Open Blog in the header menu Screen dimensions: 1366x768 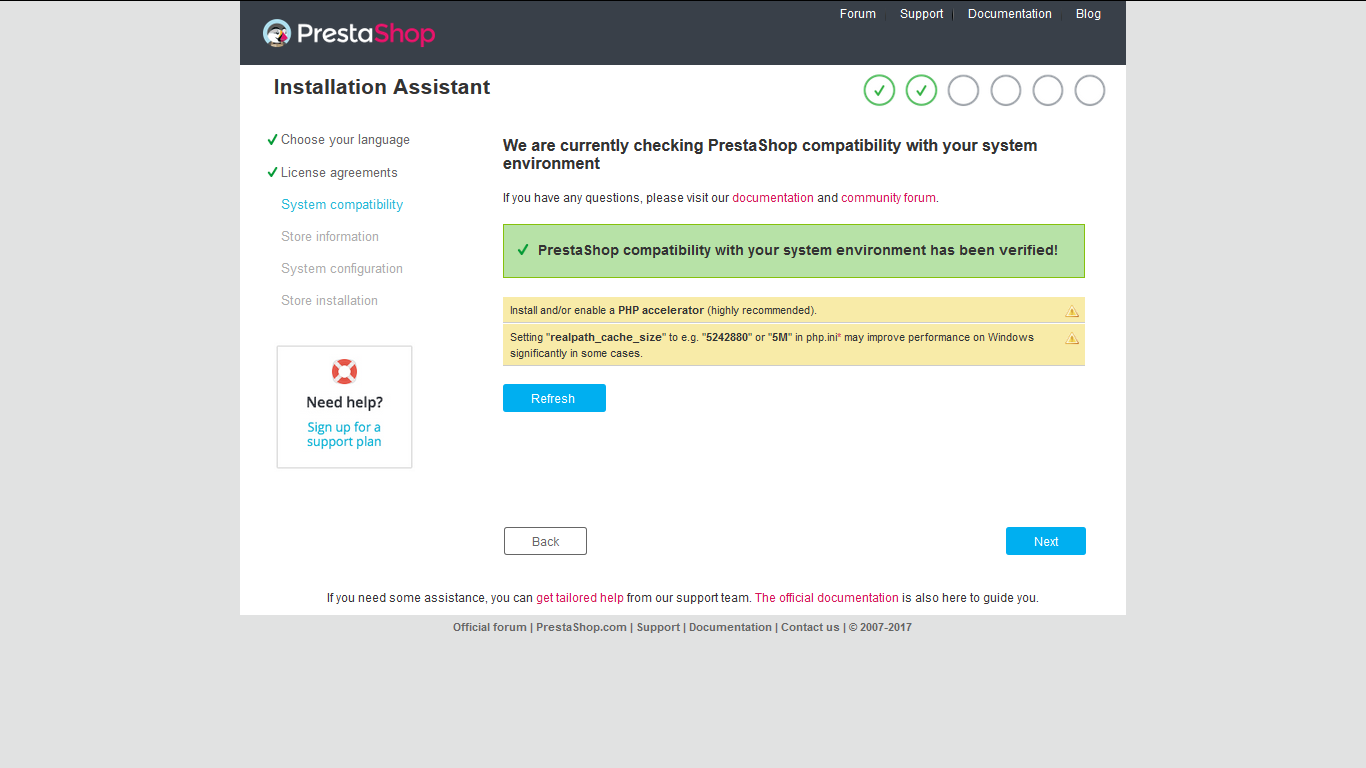tap(1088, 14)
